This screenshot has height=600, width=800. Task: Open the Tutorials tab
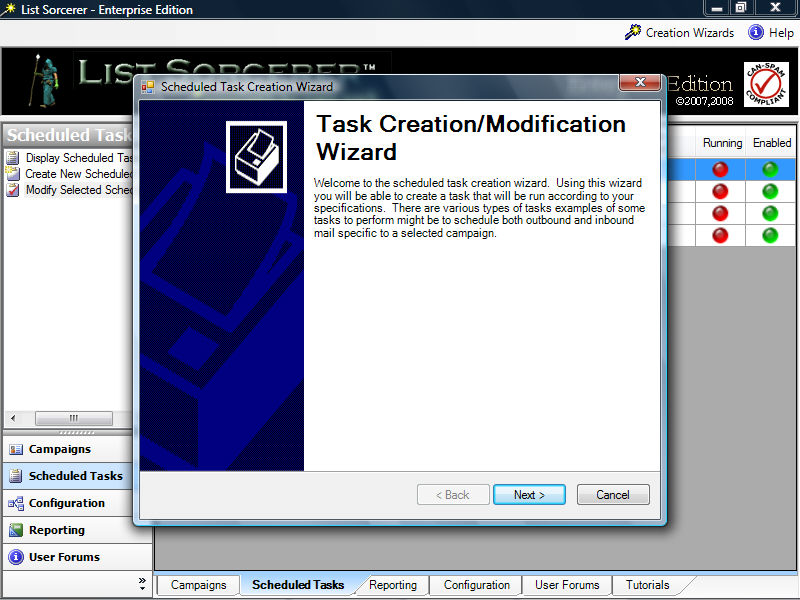point(647,585)
